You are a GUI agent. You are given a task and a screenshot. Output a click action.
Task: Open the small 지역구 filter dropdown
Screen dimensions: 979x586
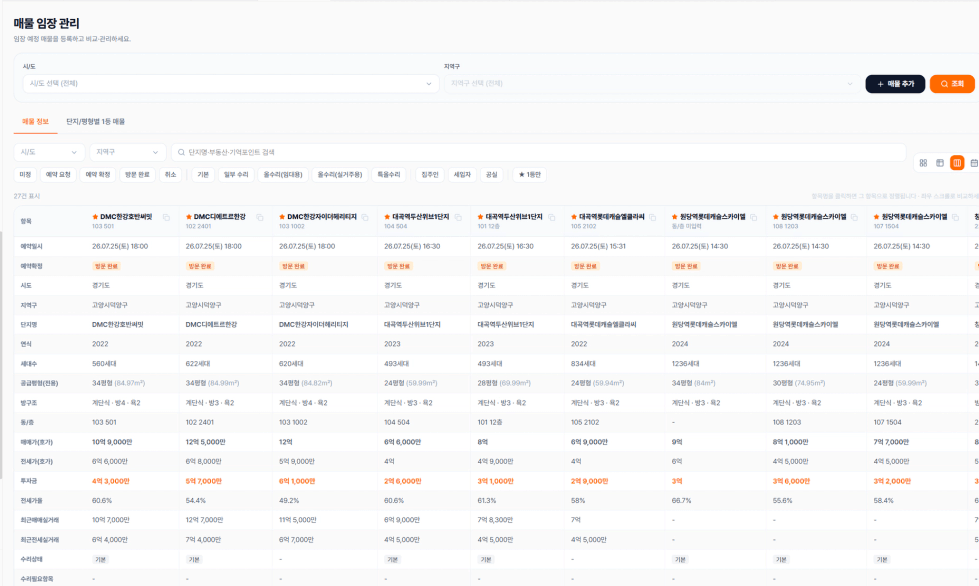[127, 152]
